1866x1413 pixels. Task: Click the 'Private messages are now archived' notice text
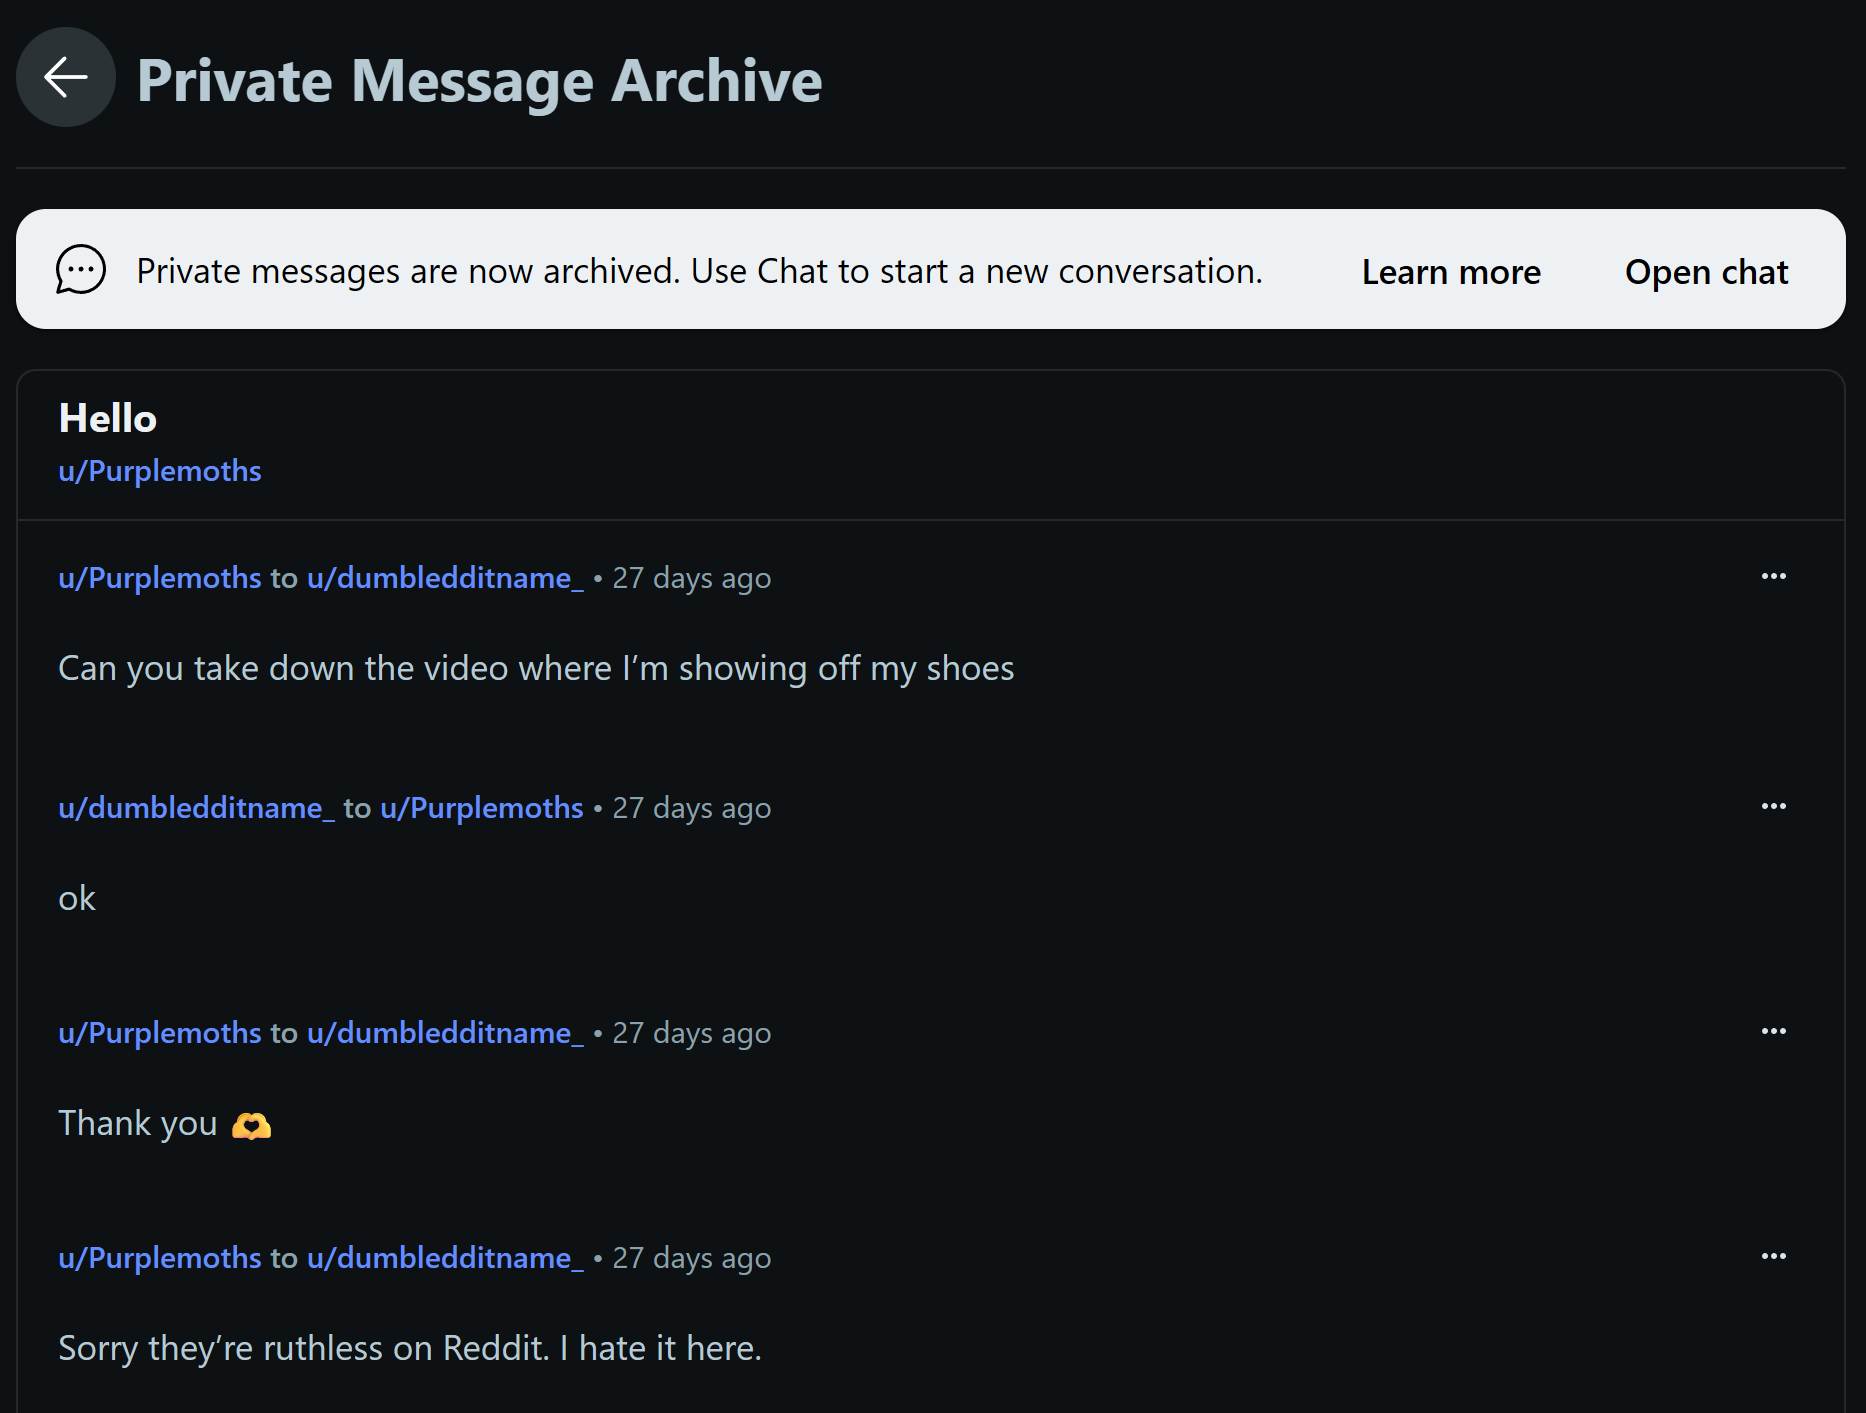(x=700, y=271)
